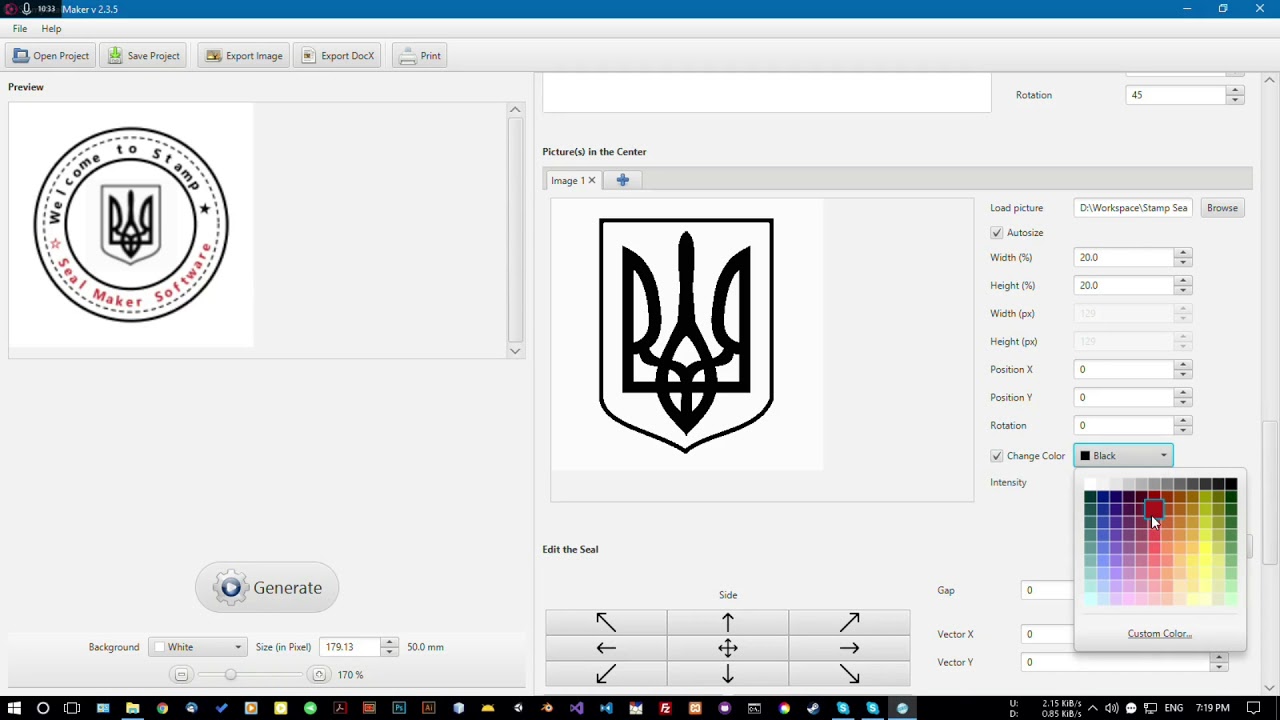1280x720 pixels.
Task: Click the Height (%) input field
Action: tap(1124, 285)
